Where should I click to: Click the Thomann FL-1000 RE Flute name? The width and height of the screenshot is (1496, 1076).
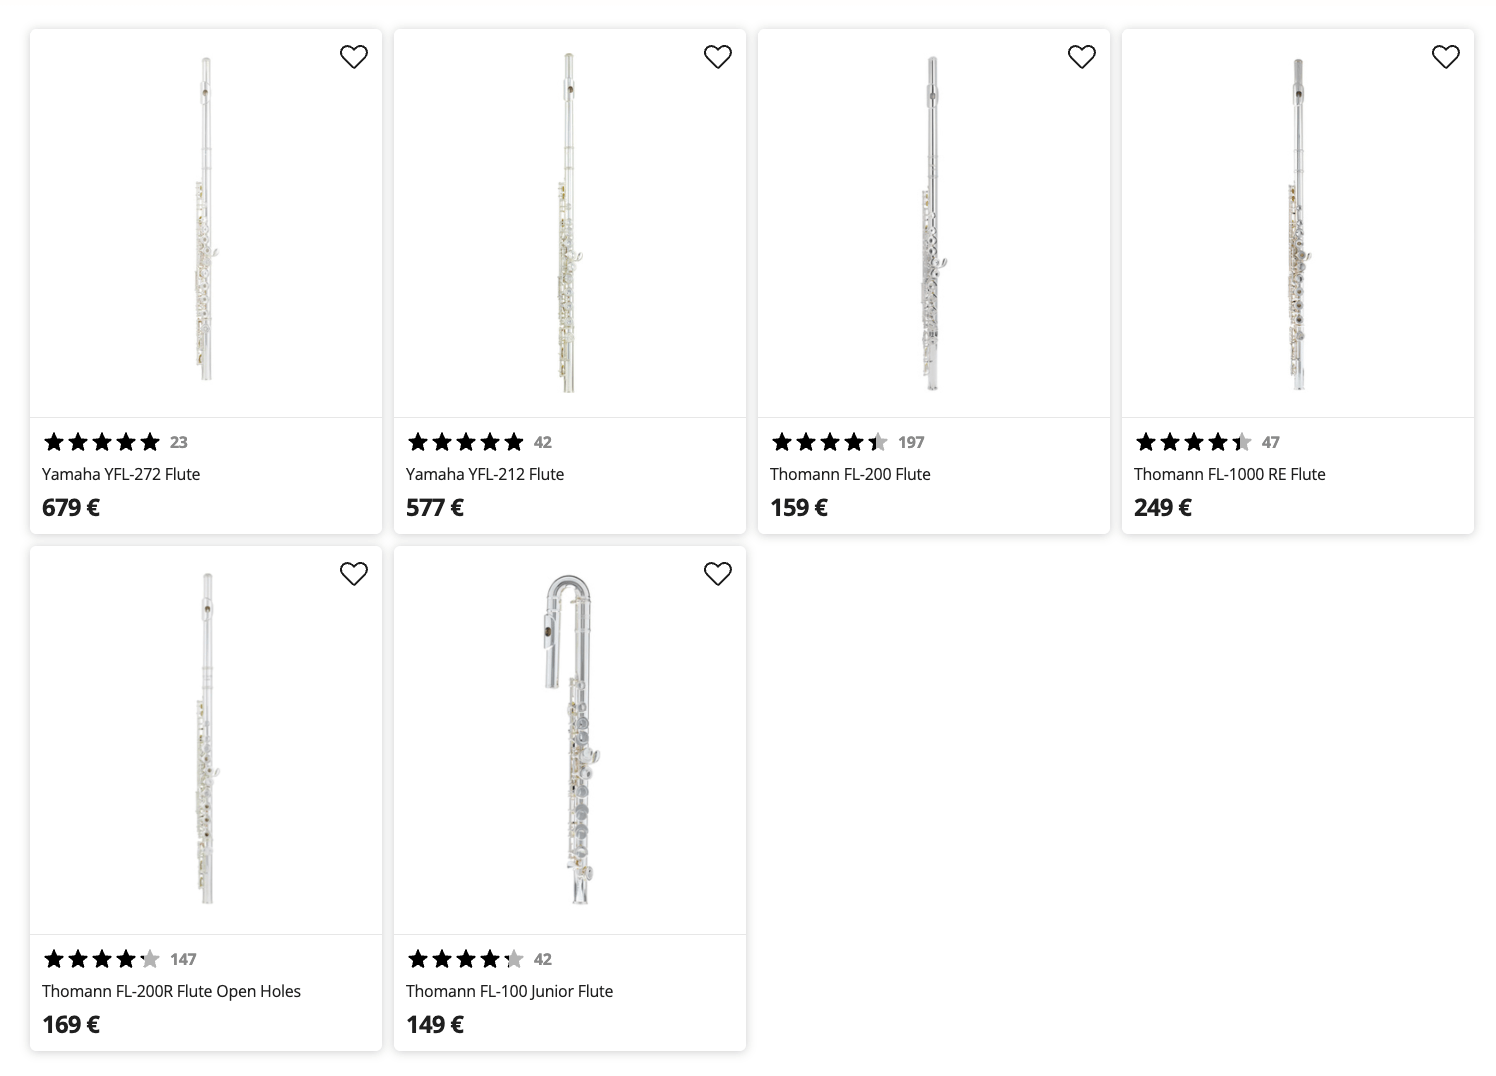pos(1229,474)
